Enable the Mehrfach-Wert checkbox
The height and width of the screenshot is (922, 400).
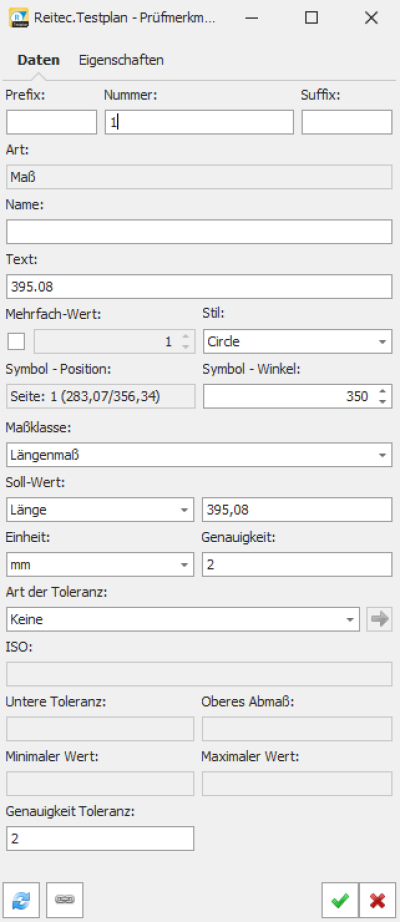(x=16, y=342)
